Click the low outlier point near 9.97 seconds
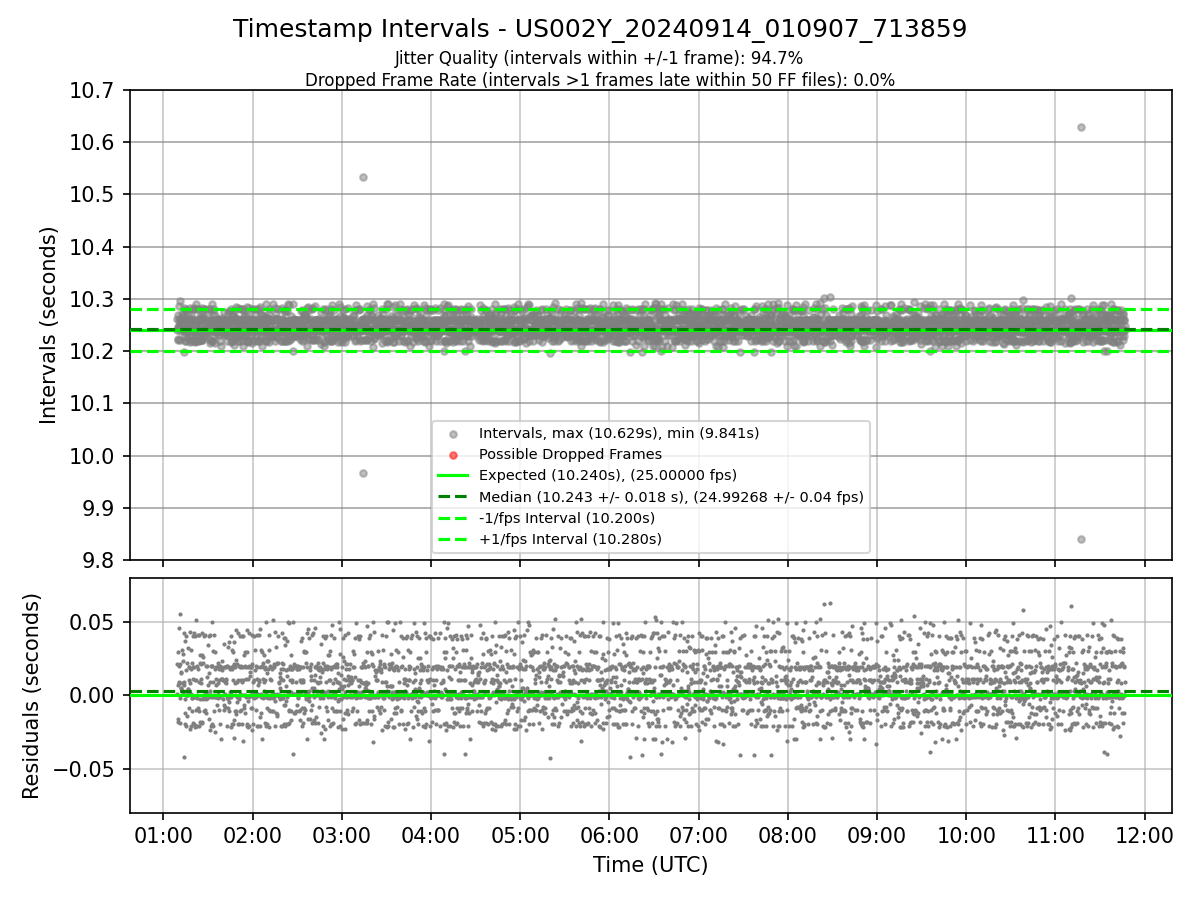This screenshot has width=1200, height=900. [x=363, y=473]
